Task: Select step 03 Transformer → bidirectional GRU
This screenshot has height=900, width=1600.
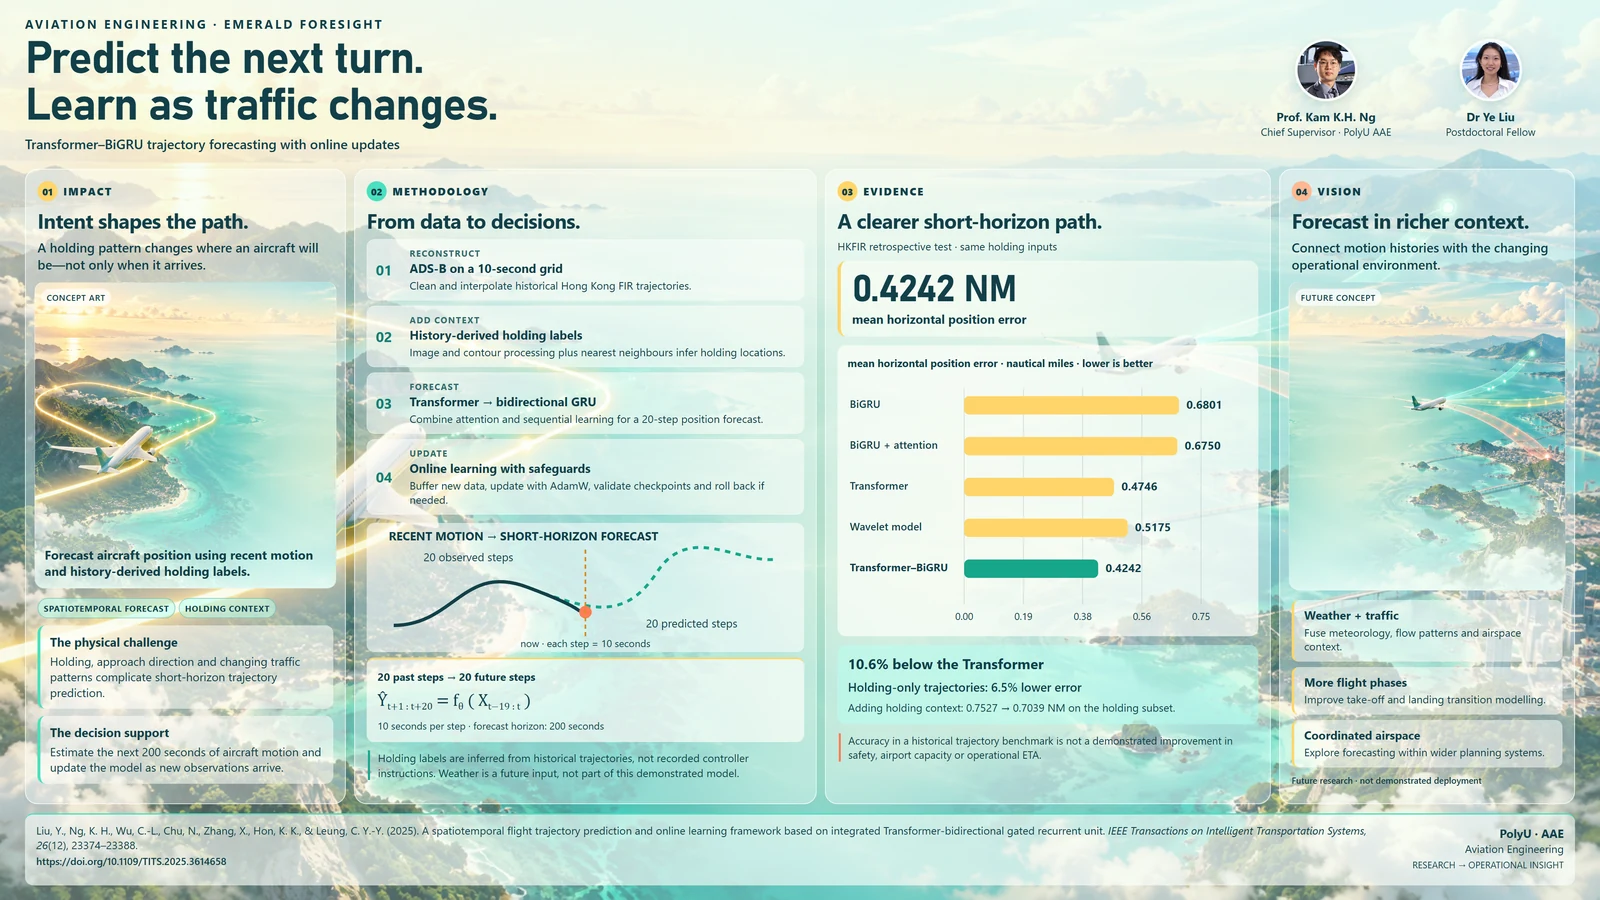Action: [x=585, y=403]
